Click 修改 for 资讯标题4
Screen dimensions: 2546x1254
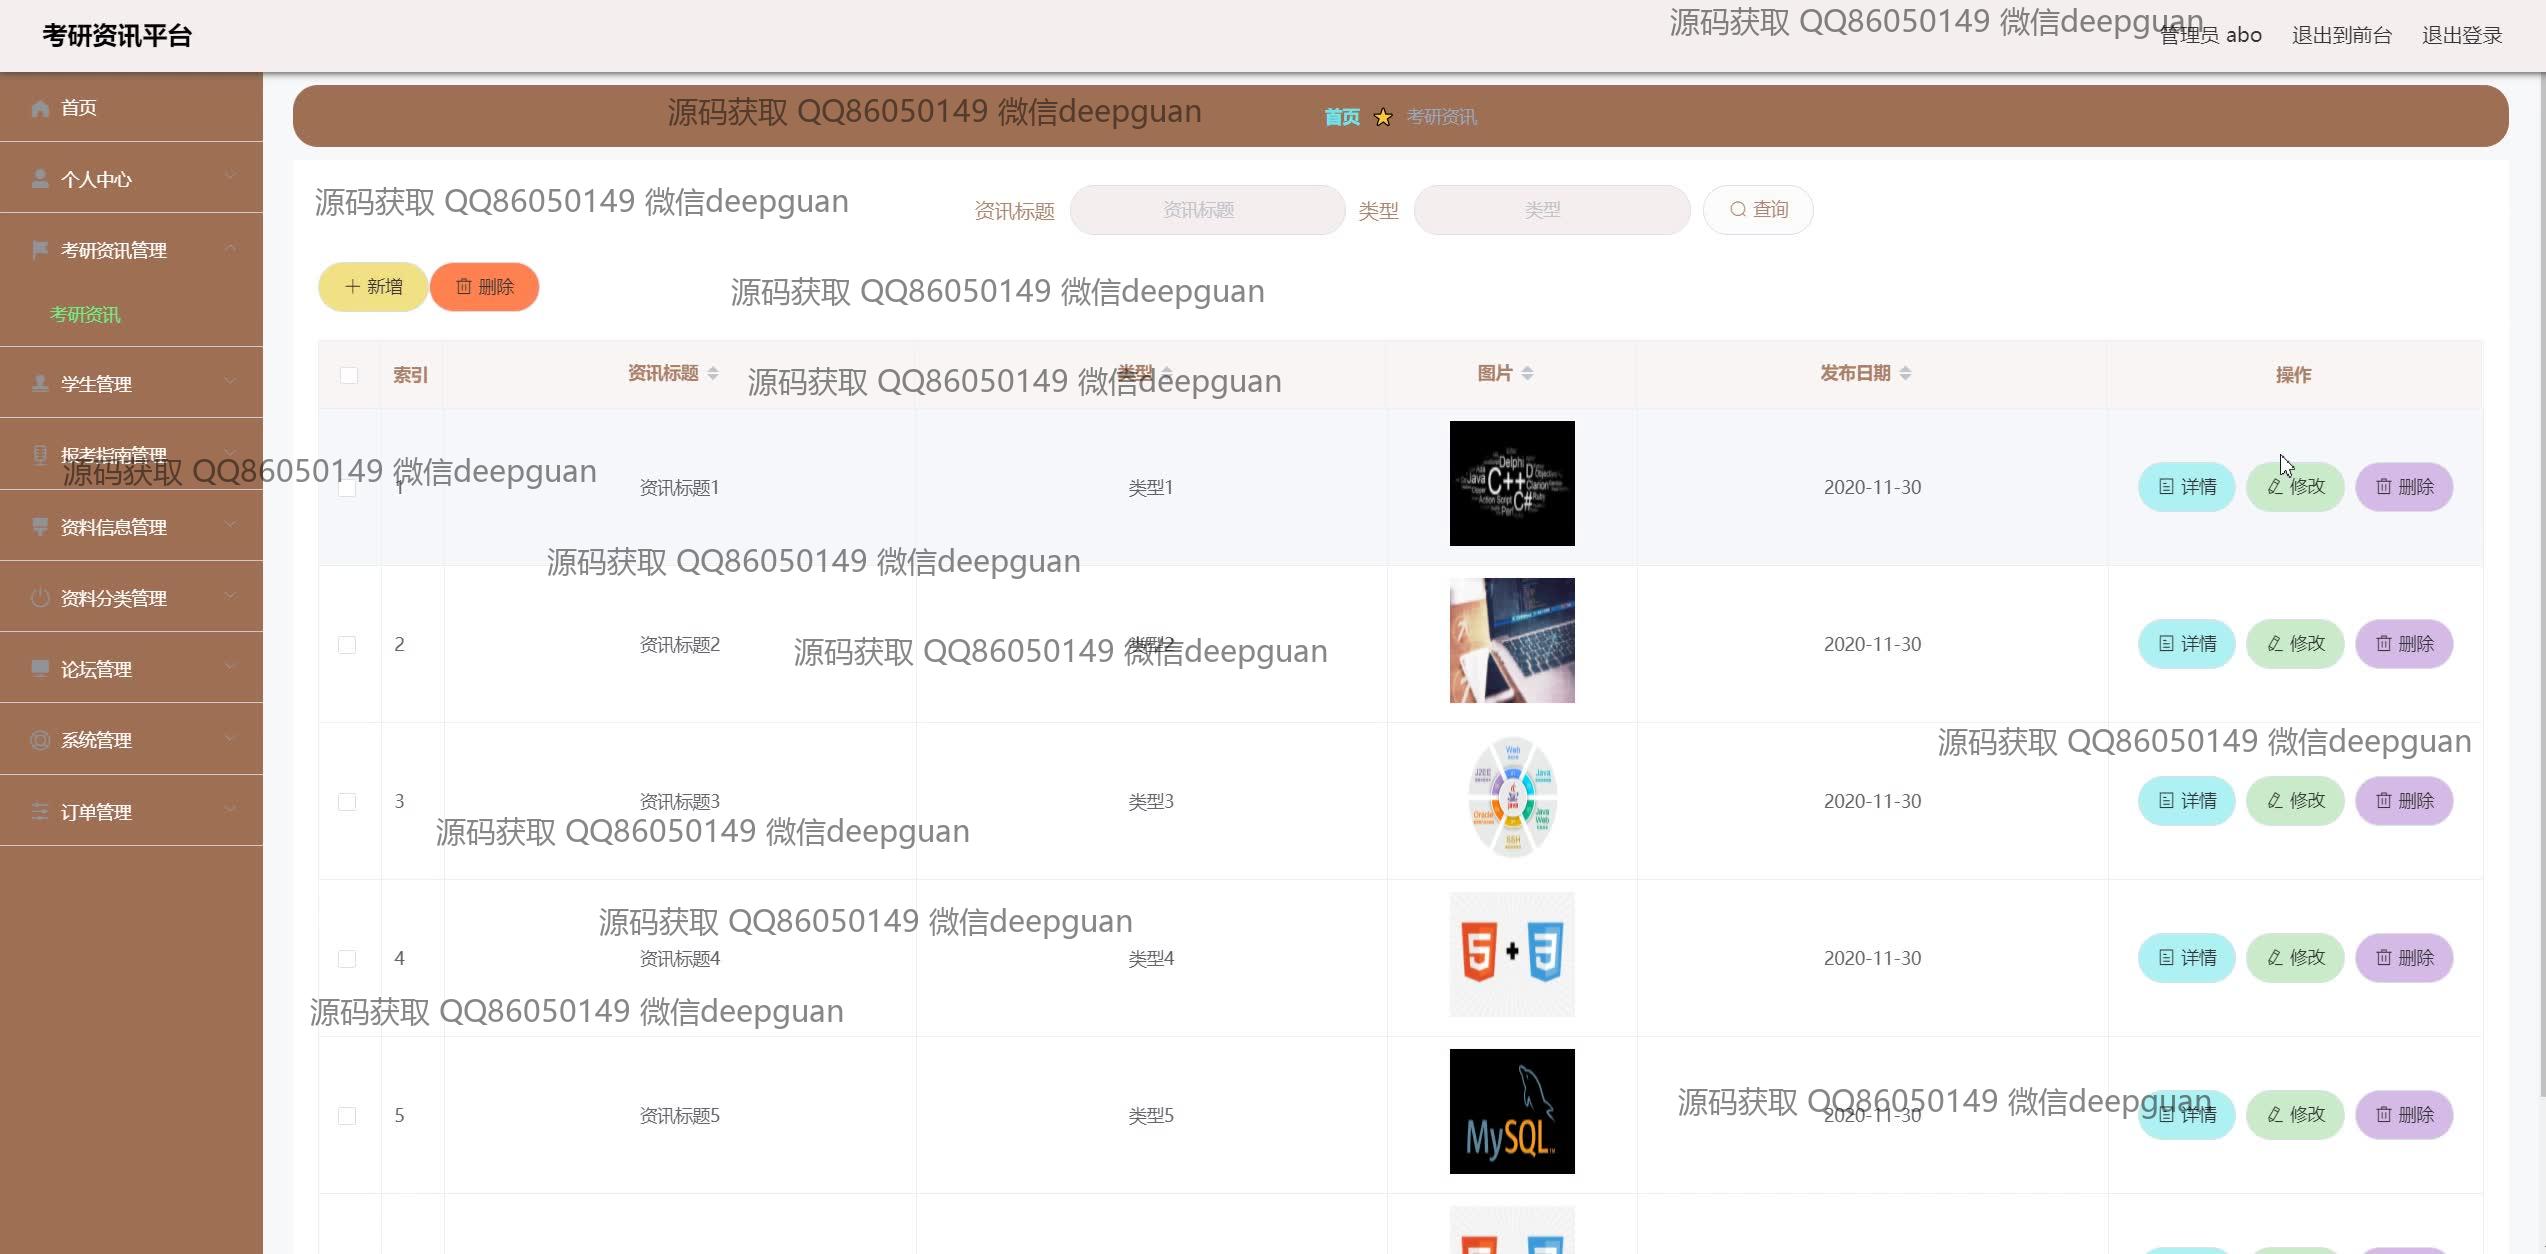point(2295,958)
